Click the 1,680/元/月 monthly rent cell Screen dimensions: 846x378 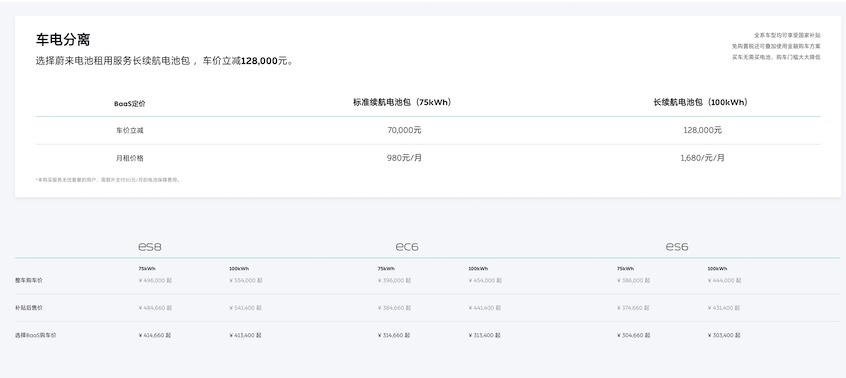click(x=702, y=158)
